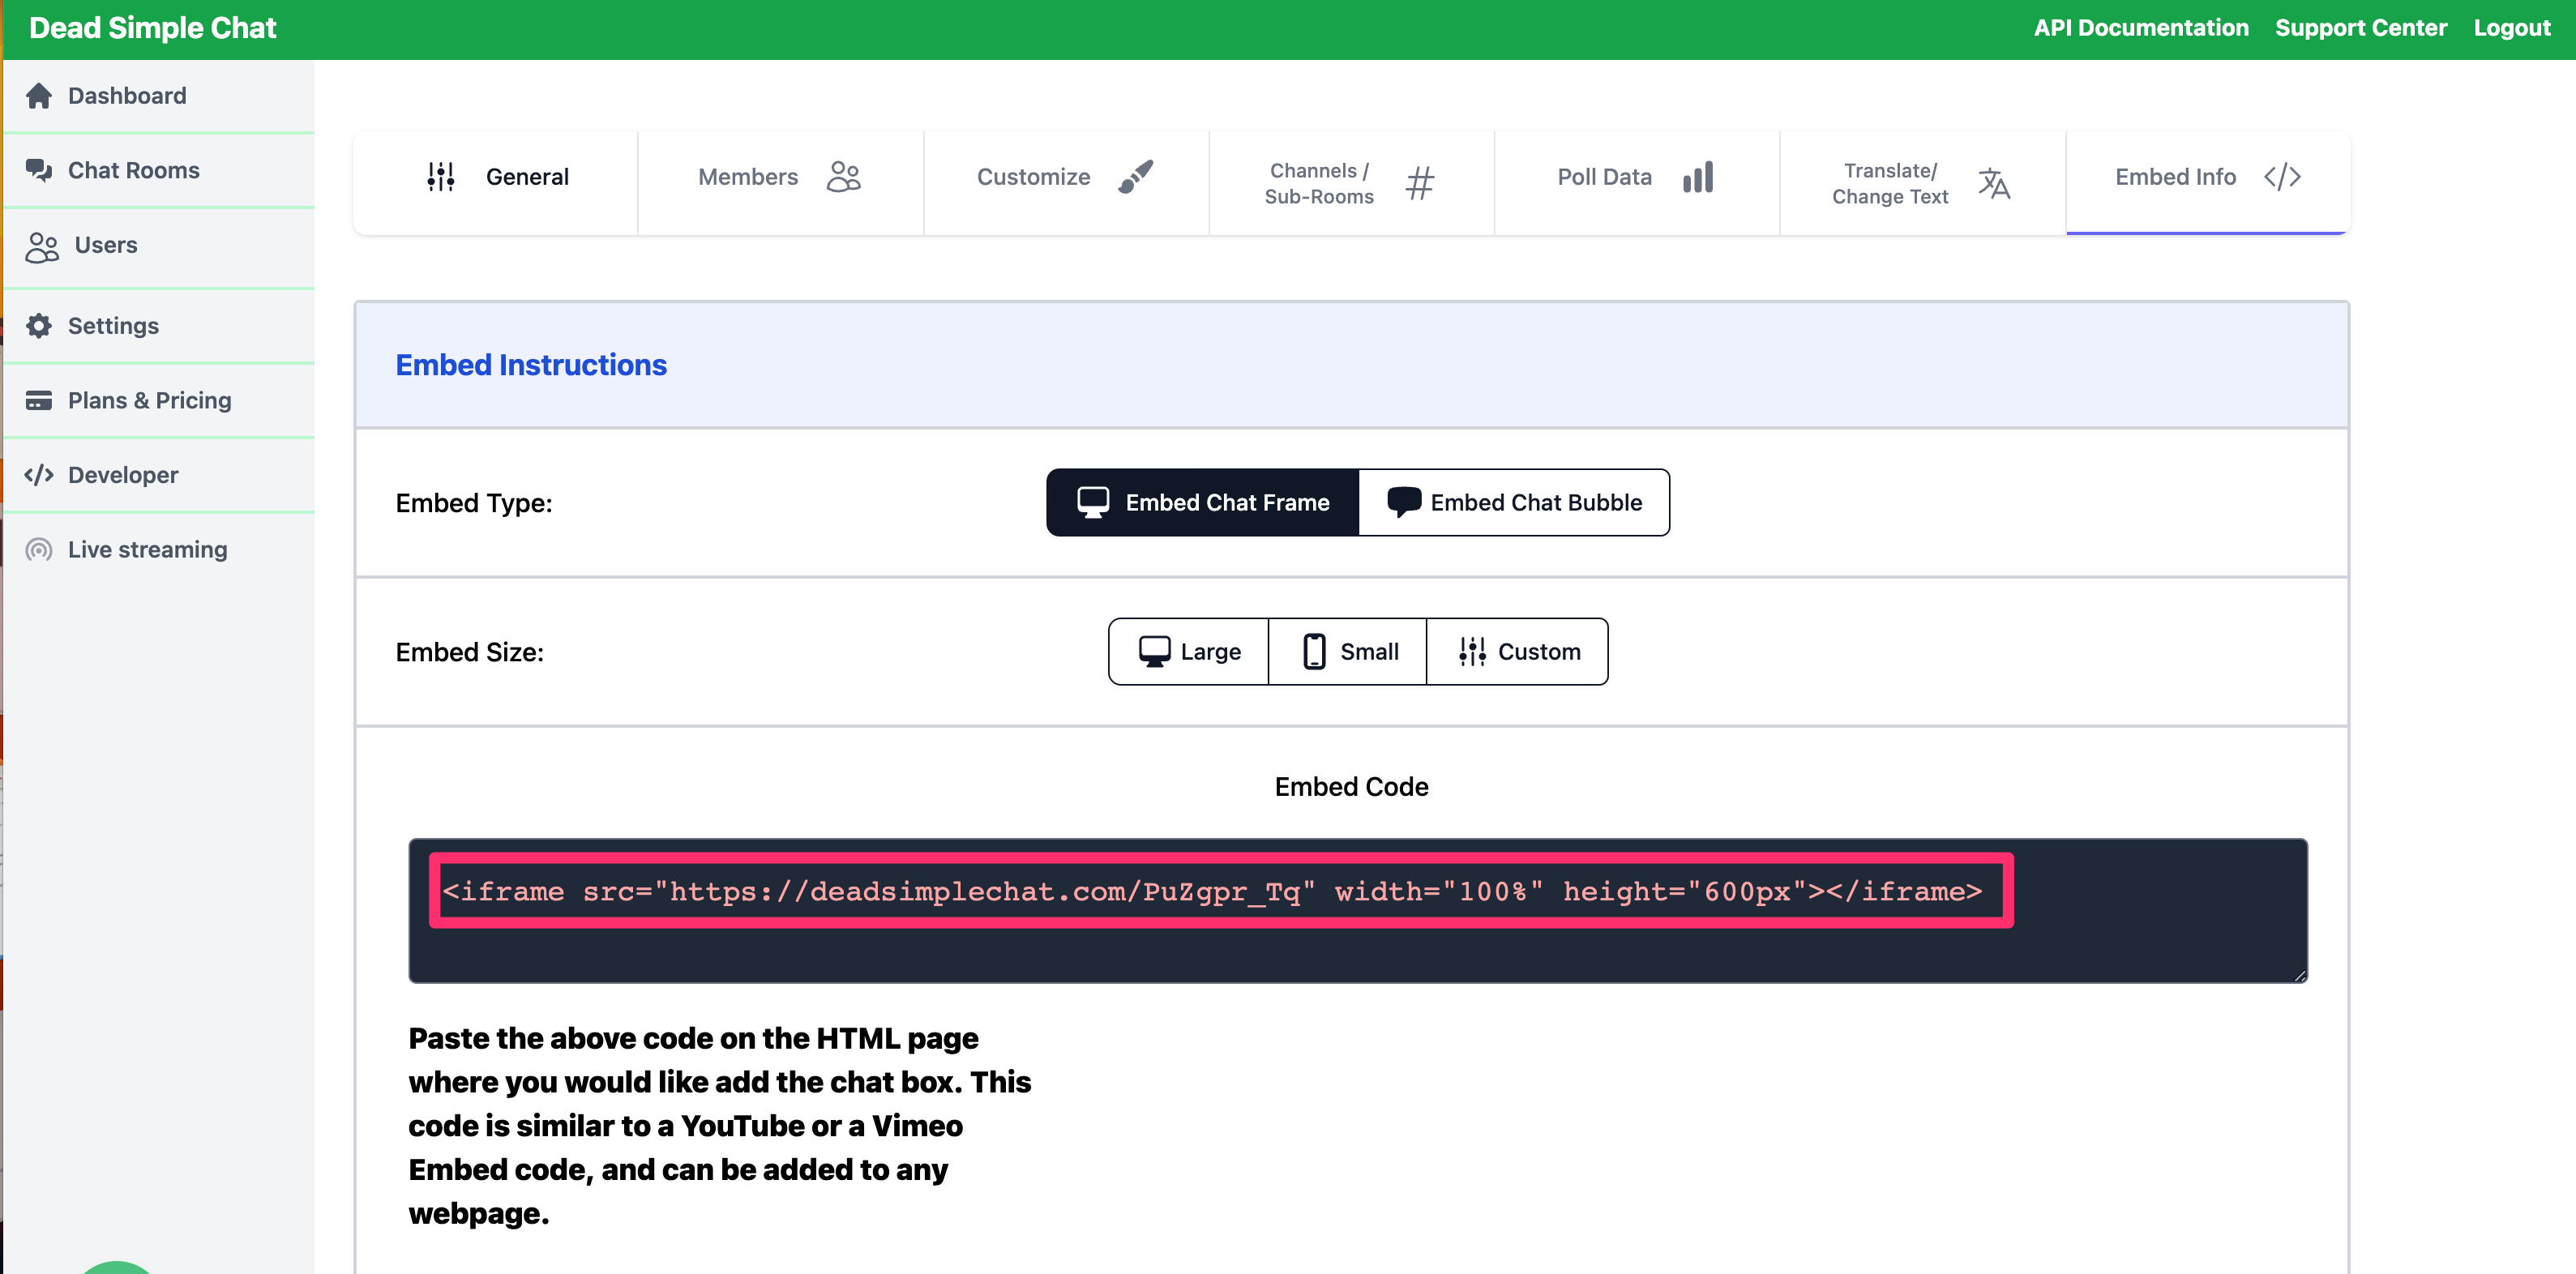The image size is (2576, 1274).
Task: Click the General sliders icon
Action: point(441,177)
